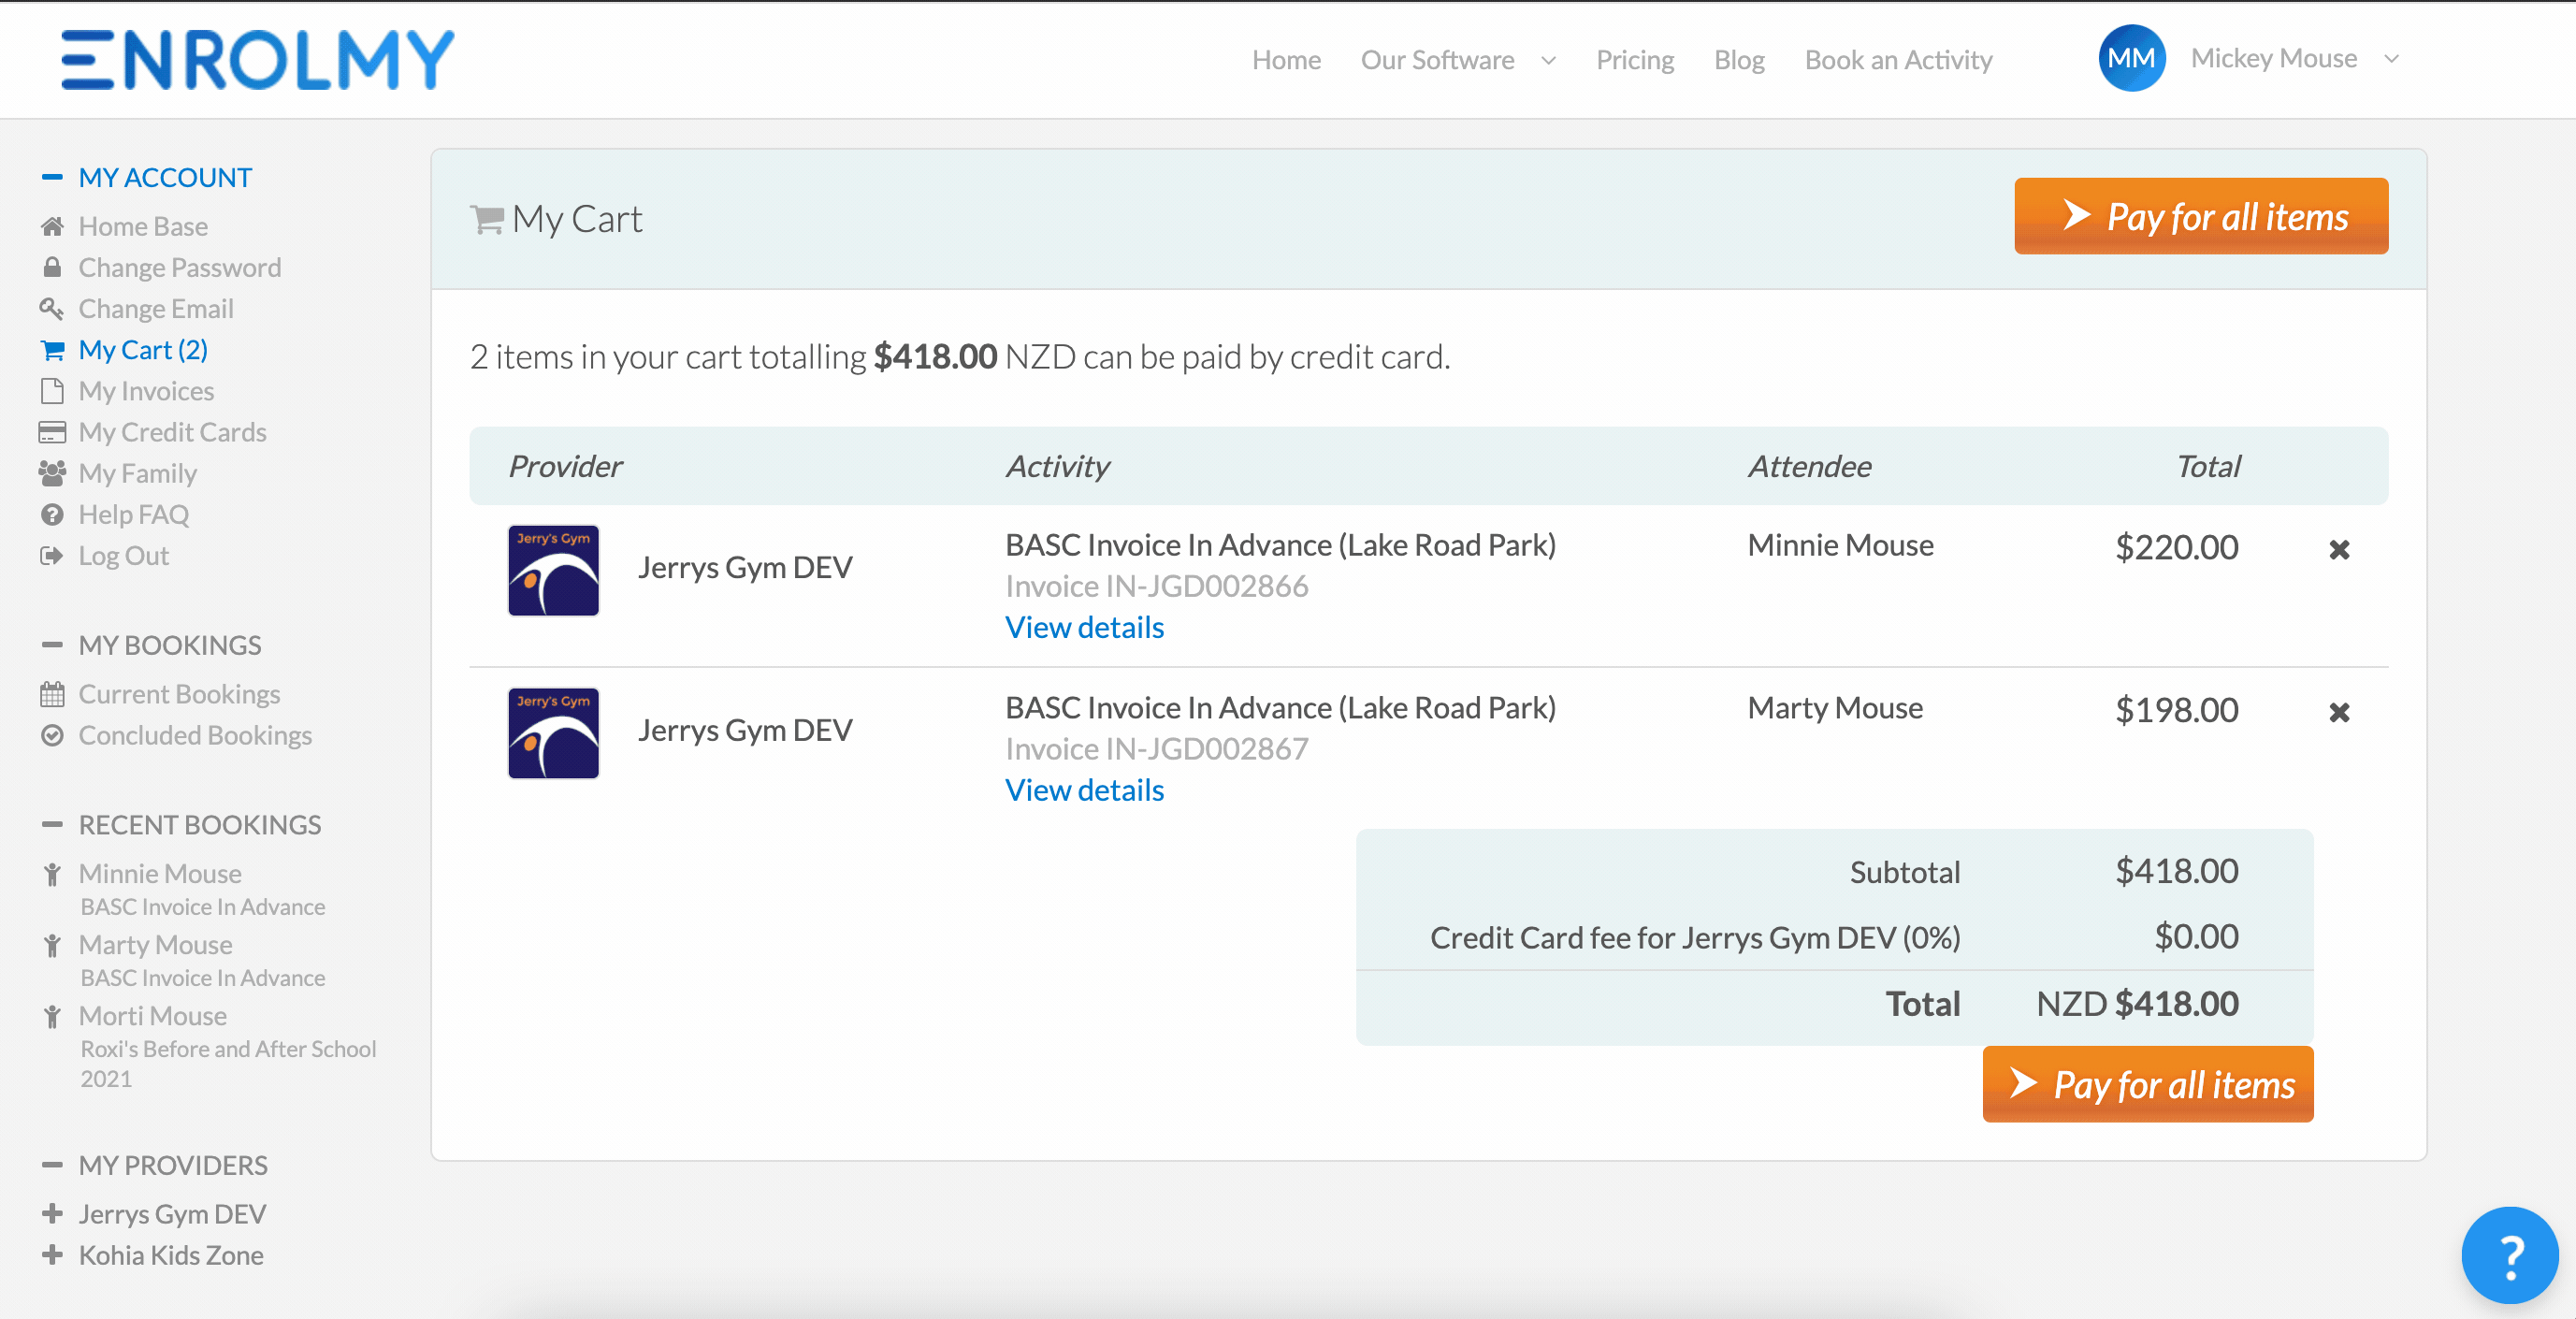This screenshot has width=2576, height=1319.
Task: Open the Our Software dropdown
Action: click(x=1458, y=60)
